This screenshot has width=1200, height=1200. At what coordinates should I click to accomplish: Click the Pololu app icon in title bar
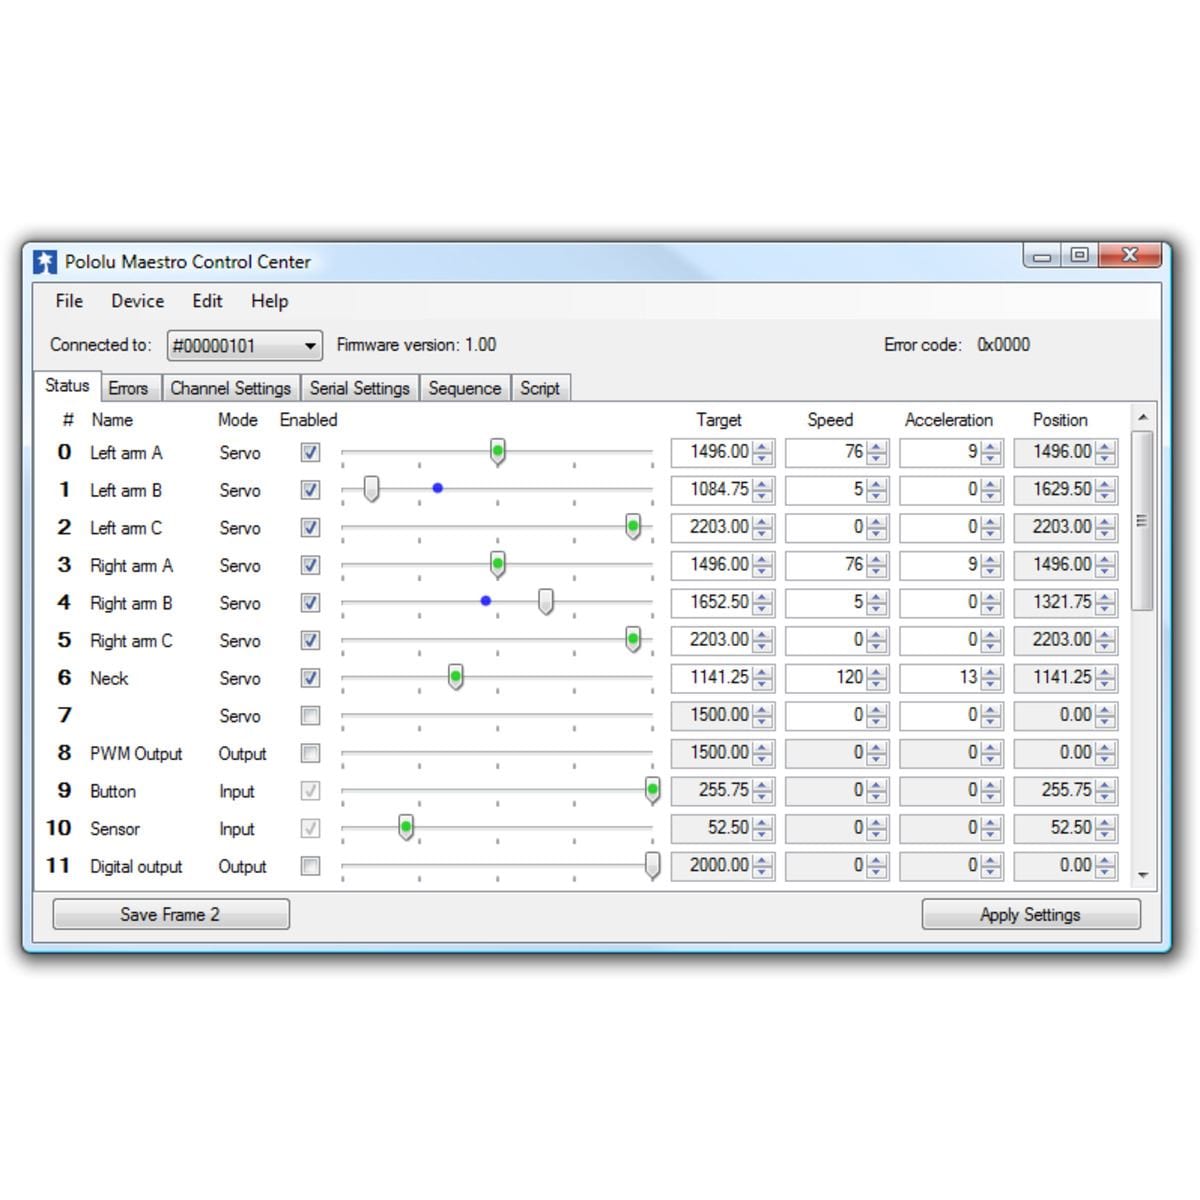[45, 262]
